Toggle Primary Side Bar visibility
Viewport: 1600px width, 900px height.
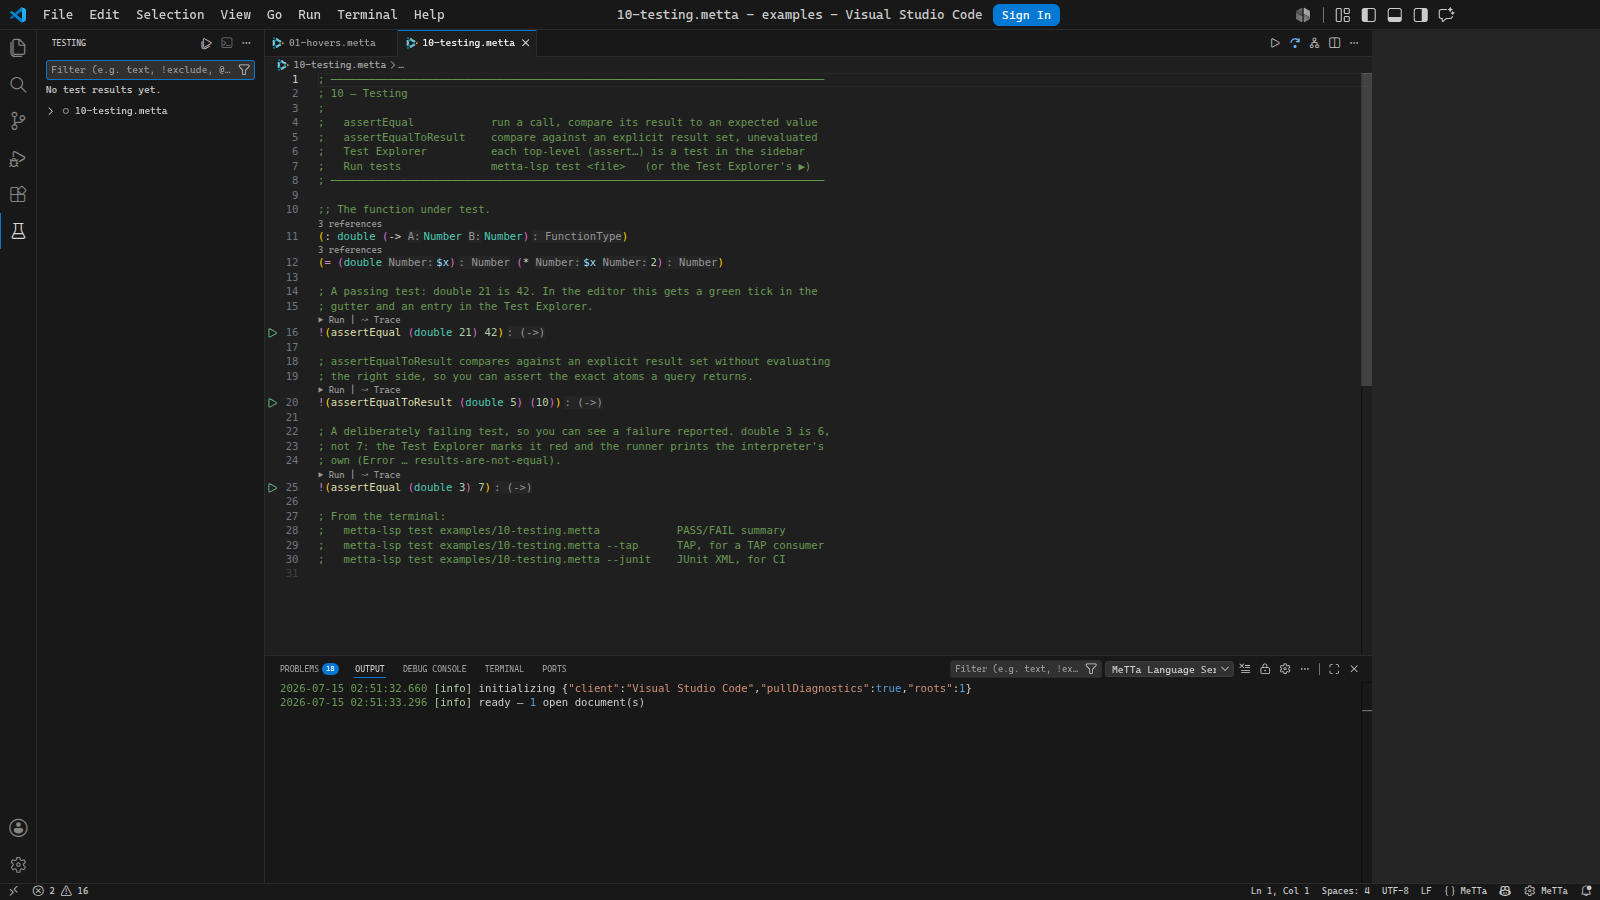tap(1369, 15)
